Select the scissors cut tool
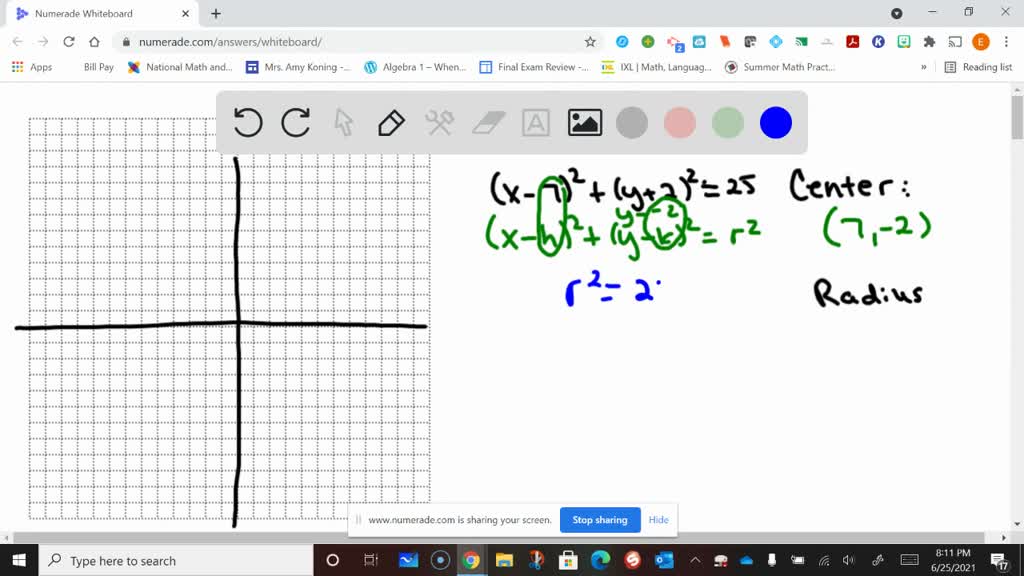Image resolution: width=1024 pixels, height=576 pixels. 438,122
